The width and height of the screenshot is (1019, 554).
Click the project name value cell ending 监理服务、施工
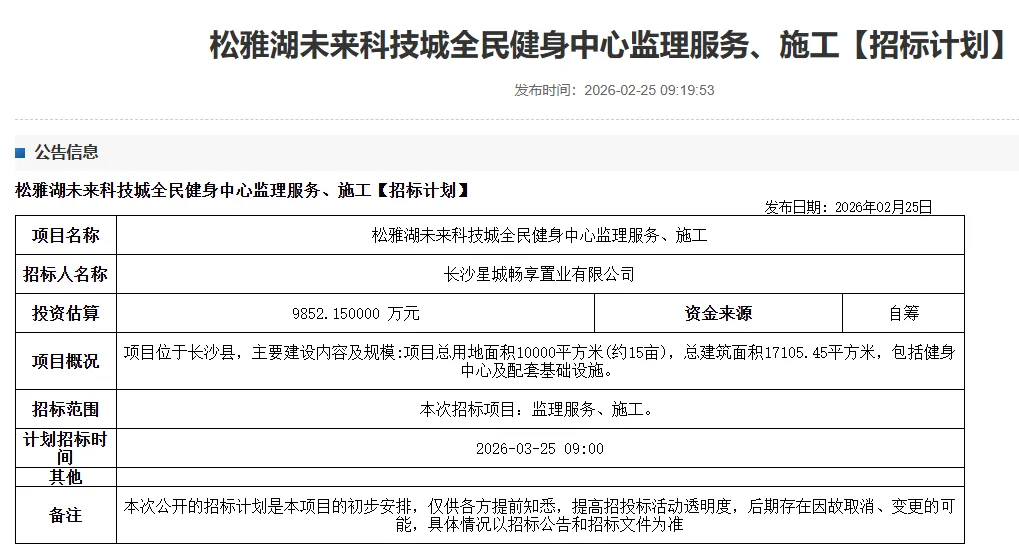pos(540,235)
